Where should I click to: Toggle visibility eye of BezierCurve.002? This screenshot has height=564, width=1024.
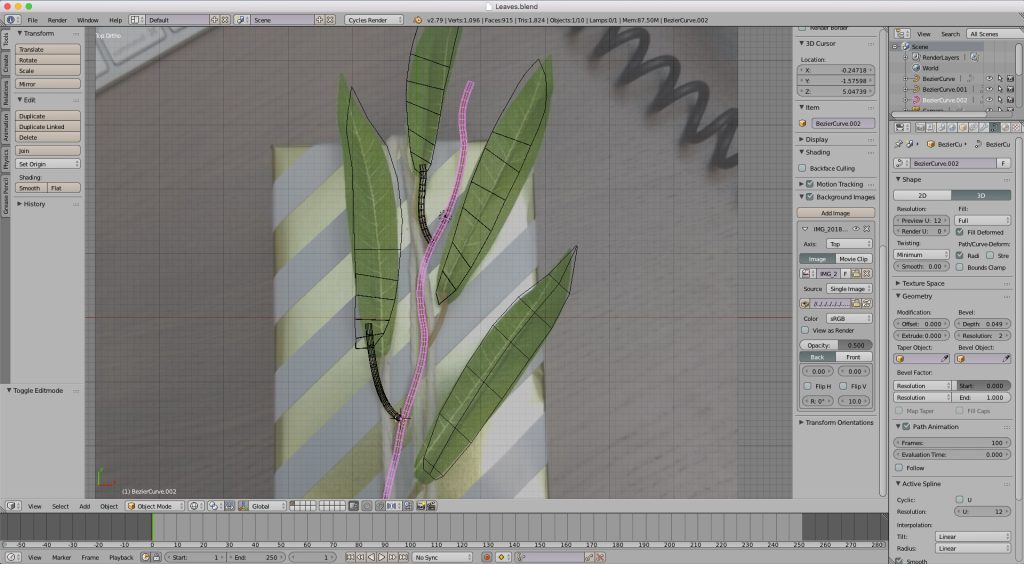point(989,100)
